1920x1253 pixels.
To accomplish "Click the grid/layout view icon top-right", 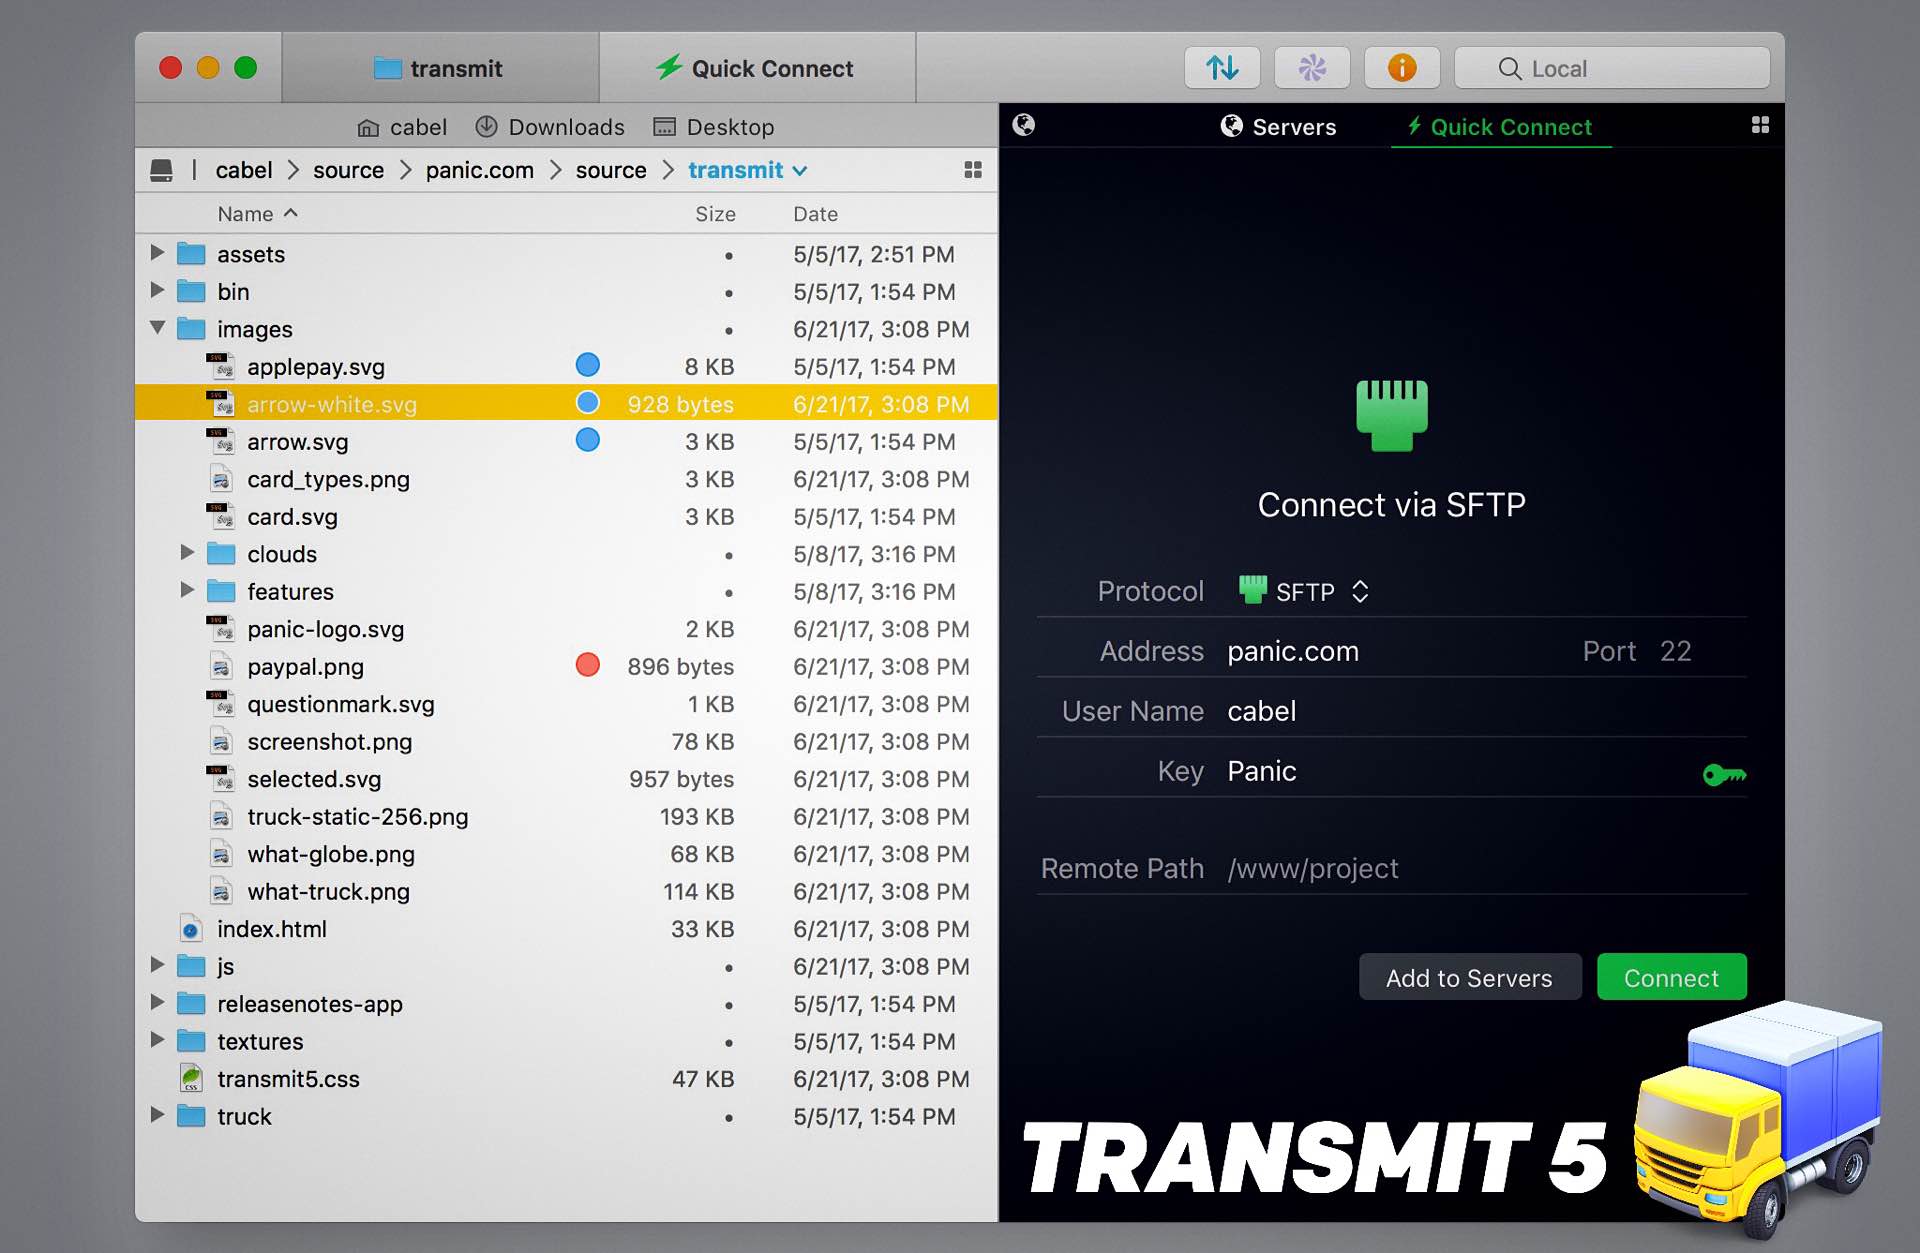I will (1759, 127).
